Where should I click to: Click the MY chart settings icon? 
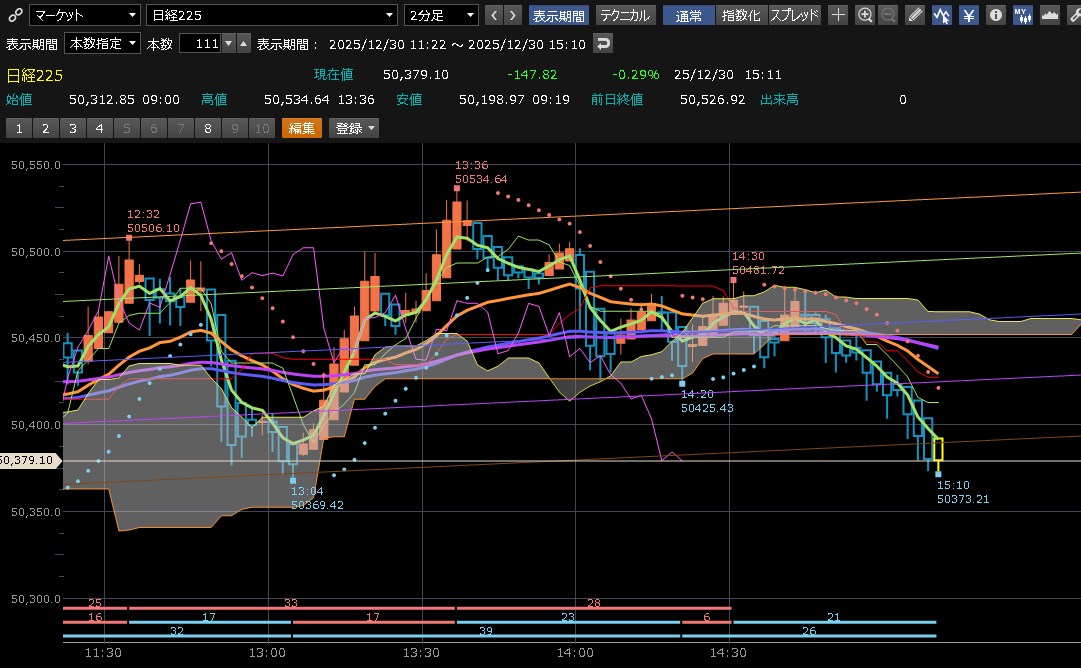click(x=1023, y=15)
